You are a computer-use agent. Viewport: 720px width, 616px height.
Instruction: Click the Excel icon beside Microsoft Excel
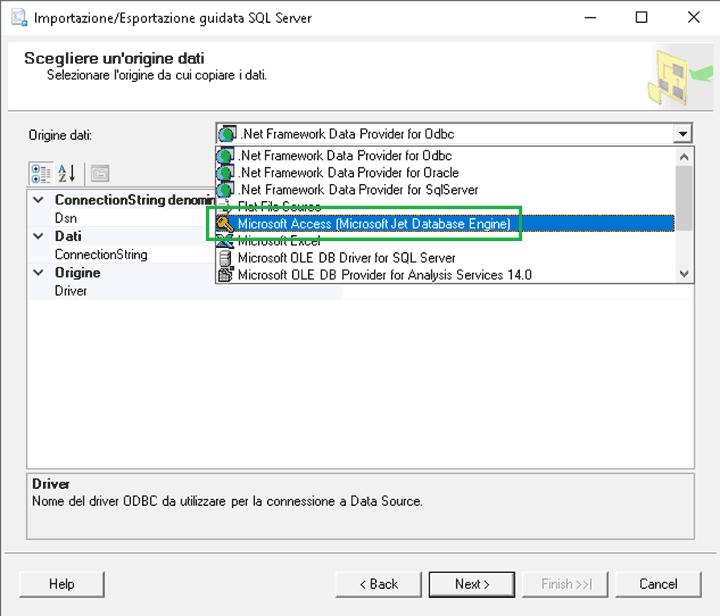(225, 241)
